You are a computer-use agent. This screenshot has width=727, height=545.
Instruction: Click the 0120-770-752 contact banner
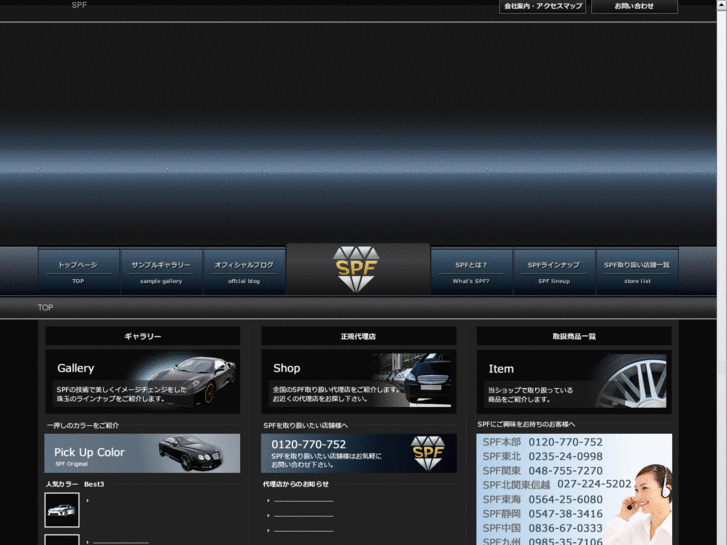click(x=359, y=453)
